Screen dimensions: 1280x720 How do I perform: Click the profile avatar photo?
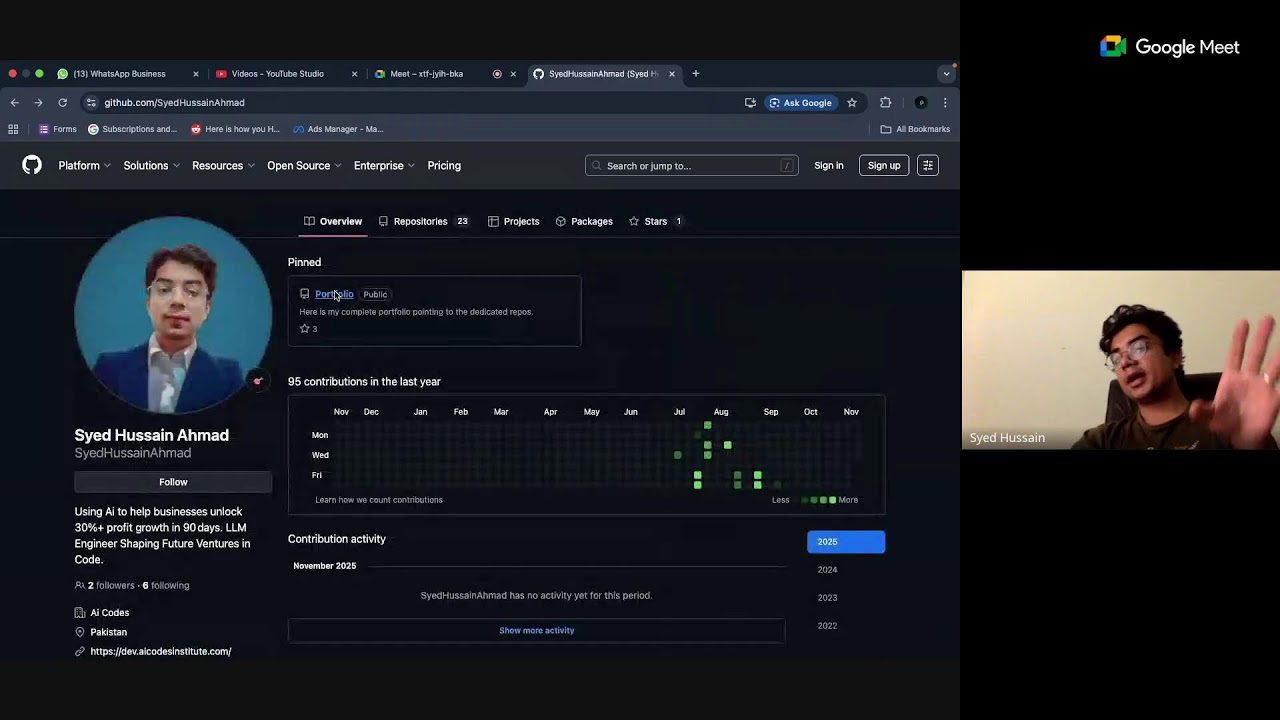[173, 315]
